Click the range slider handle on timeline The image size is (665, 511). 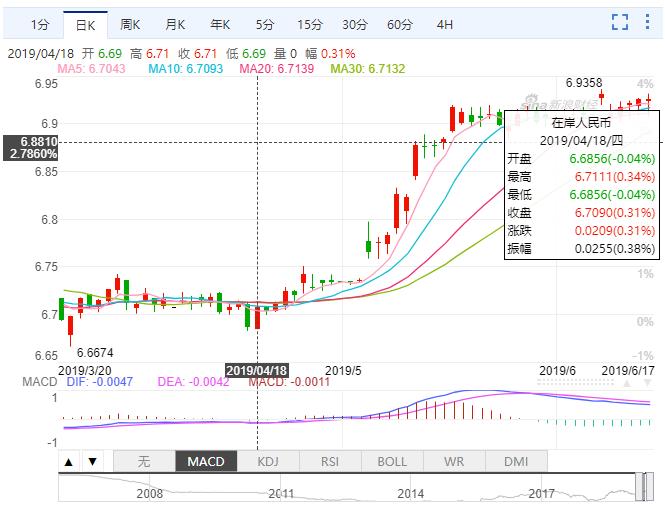(x=636, y=486)
